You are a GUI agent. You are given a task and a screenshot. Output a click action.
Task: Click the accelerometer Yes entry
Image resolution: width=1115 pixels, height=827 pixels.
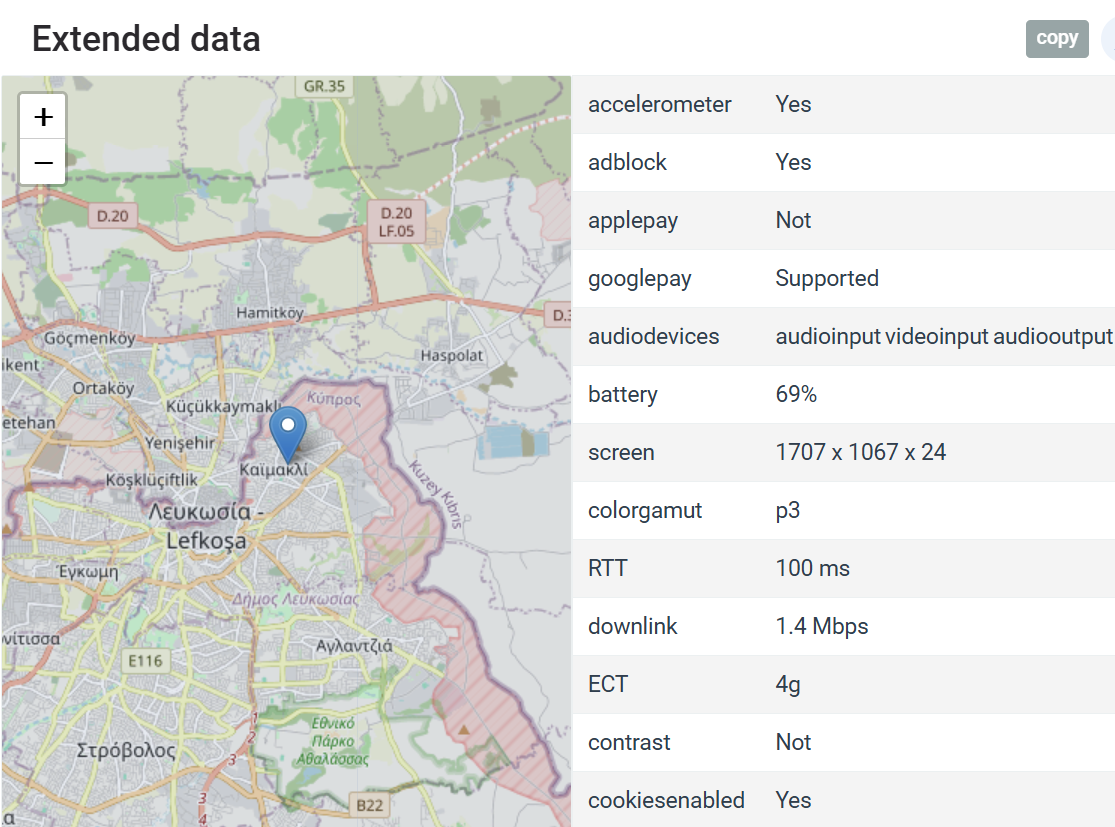click(x=793, y=104)
